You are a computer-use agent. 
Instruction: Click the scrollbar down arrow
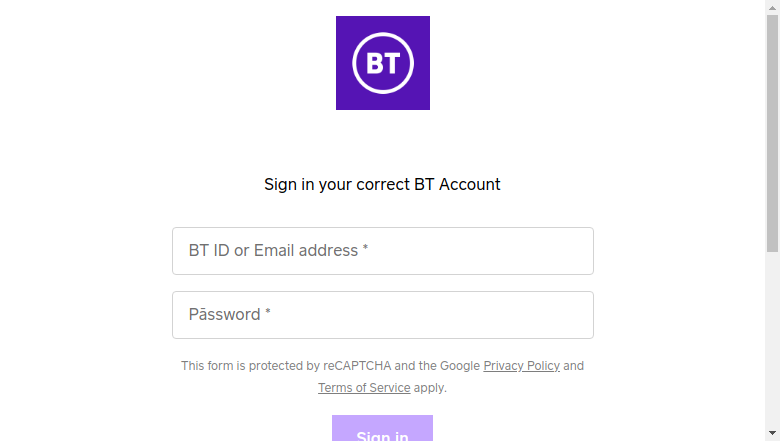point(772,433)
